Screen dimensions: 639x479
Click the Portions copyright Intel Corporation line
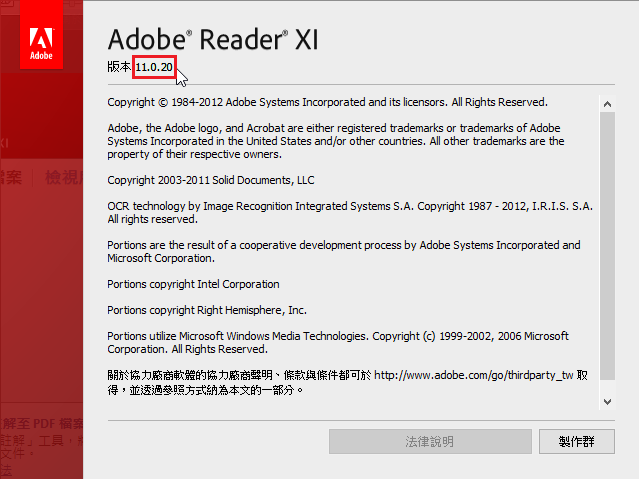[193, 284]
